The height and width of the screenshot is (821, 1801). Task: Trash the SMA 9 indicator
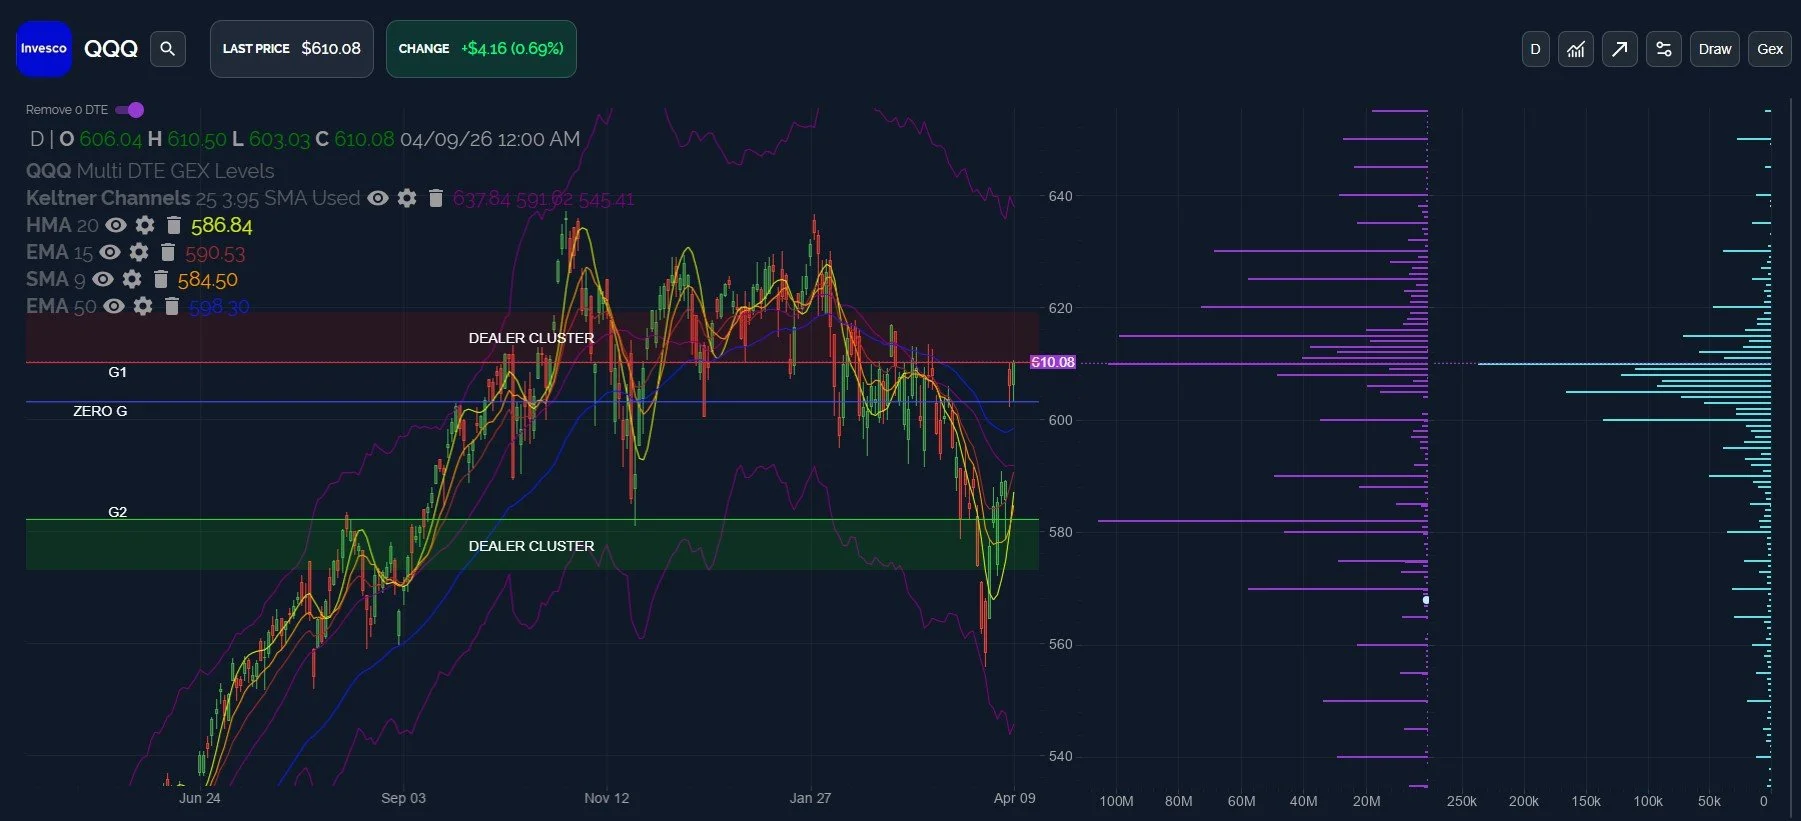161,279
